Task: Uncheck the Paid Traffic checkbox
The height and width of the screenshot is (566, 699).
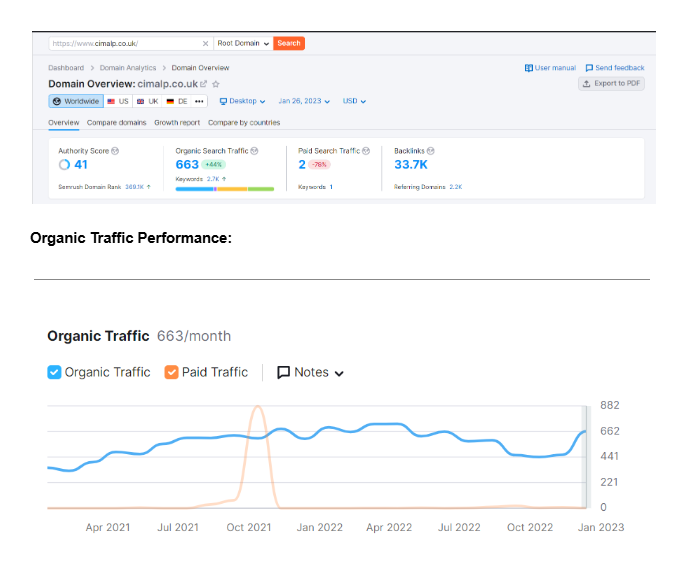Action: 171,372
